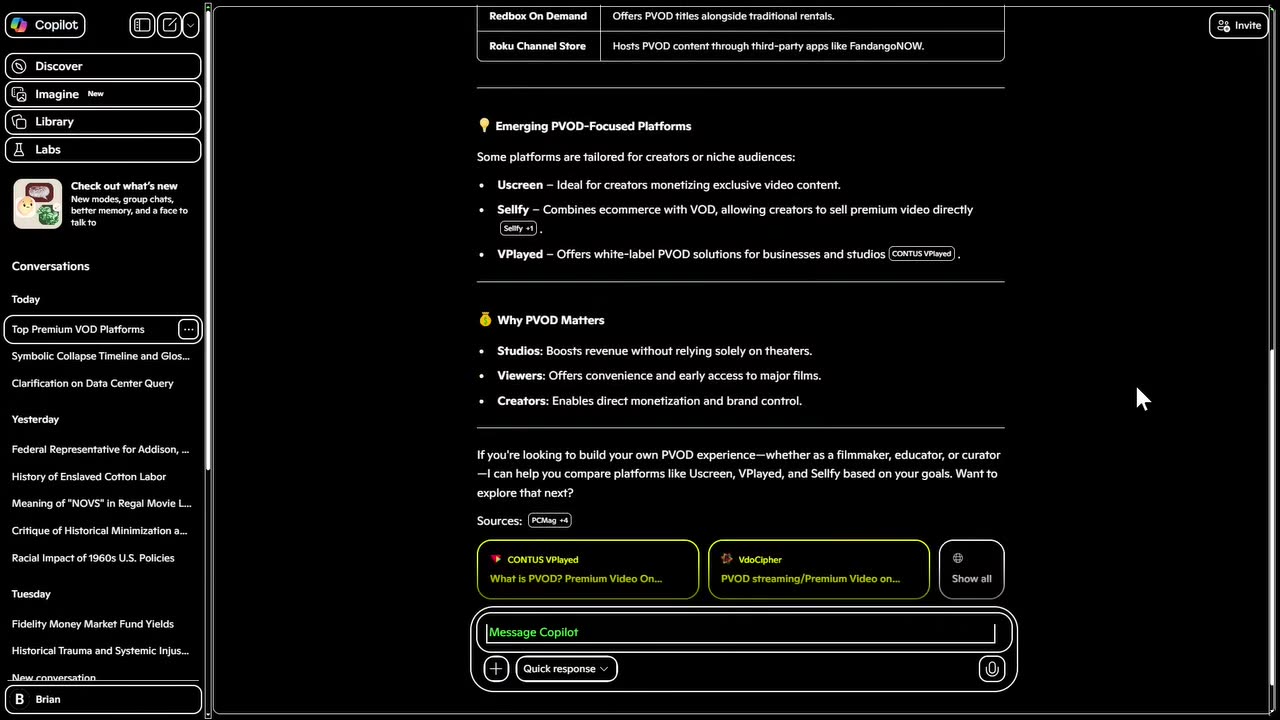Click the Library folder icon
This screenshot has width=1280, height=720.
[19, 122]
